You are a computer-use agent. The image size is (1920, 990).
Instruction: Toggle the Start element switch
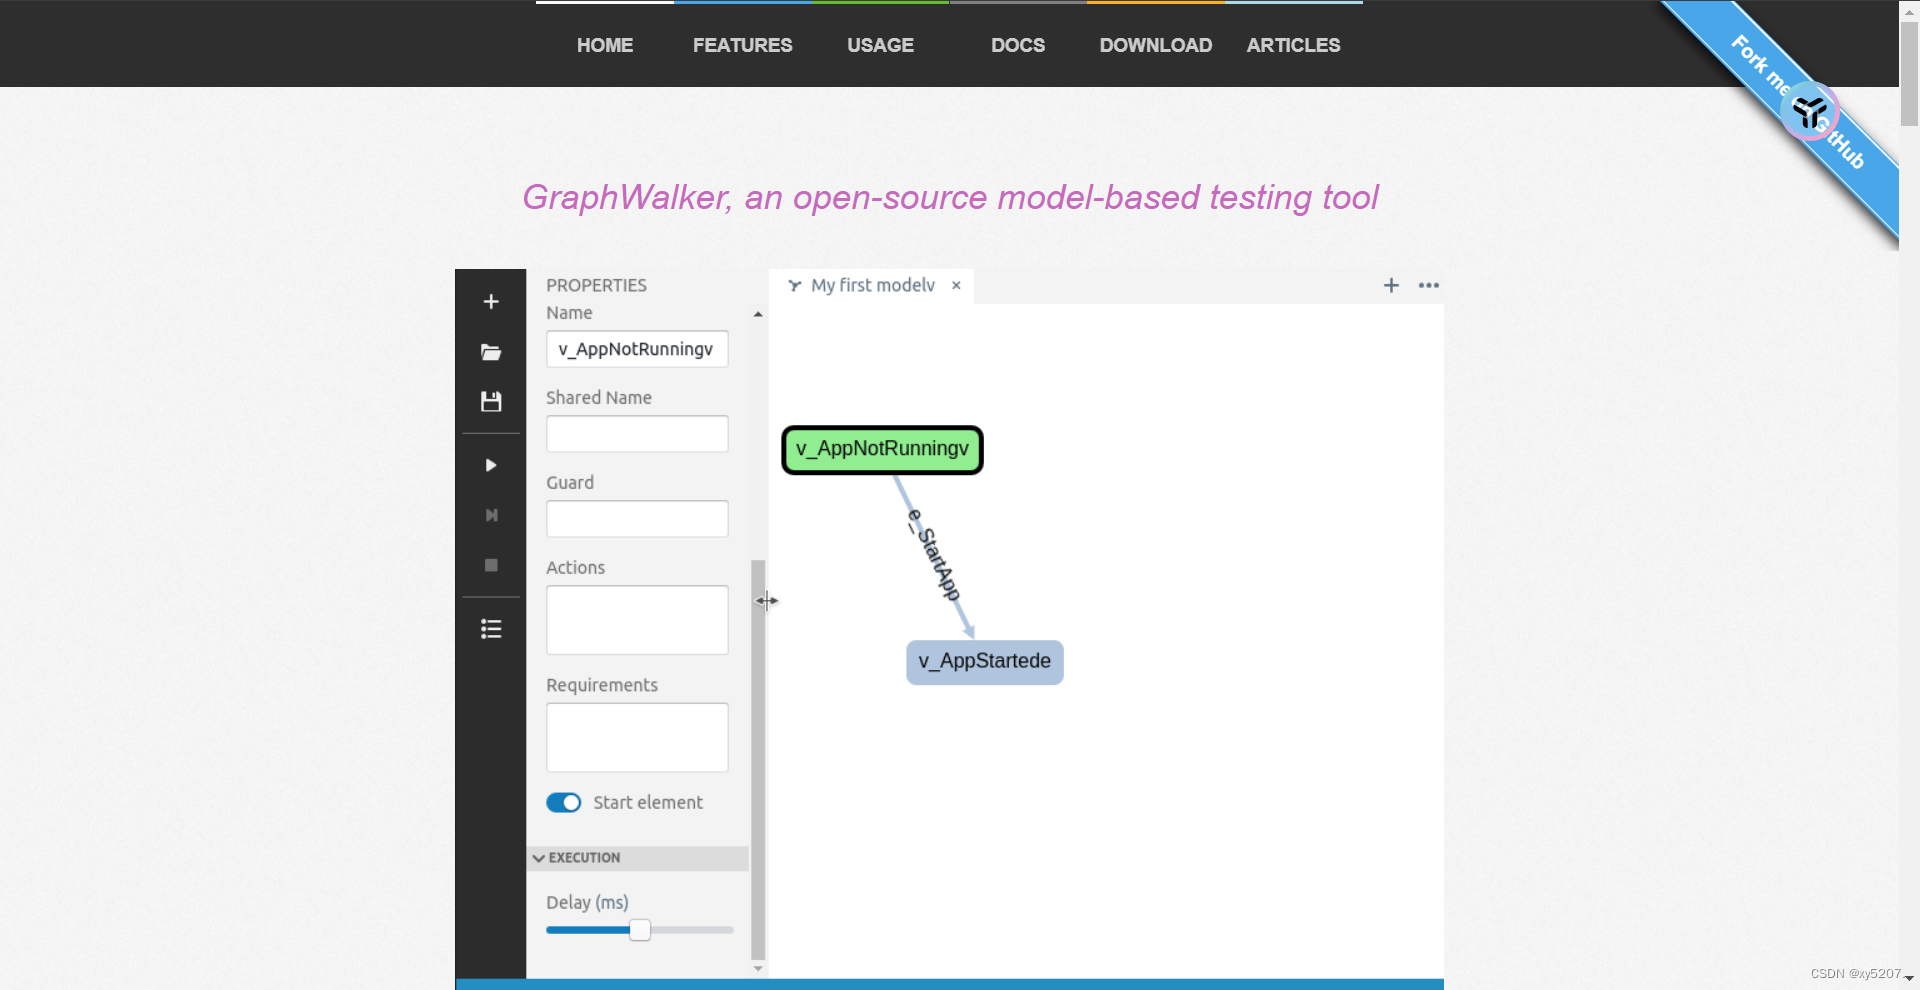tap(563, 803)
